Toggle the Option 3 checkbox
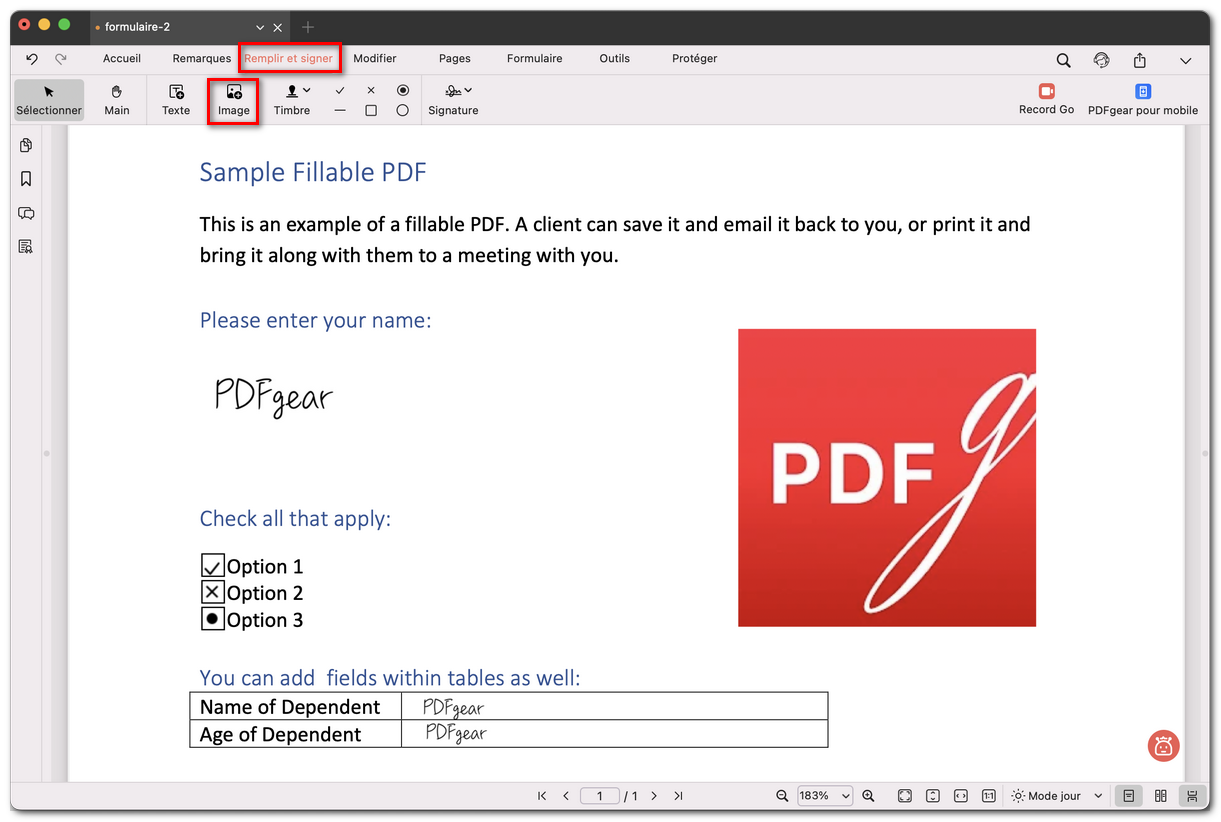 (x=213, y=619)
